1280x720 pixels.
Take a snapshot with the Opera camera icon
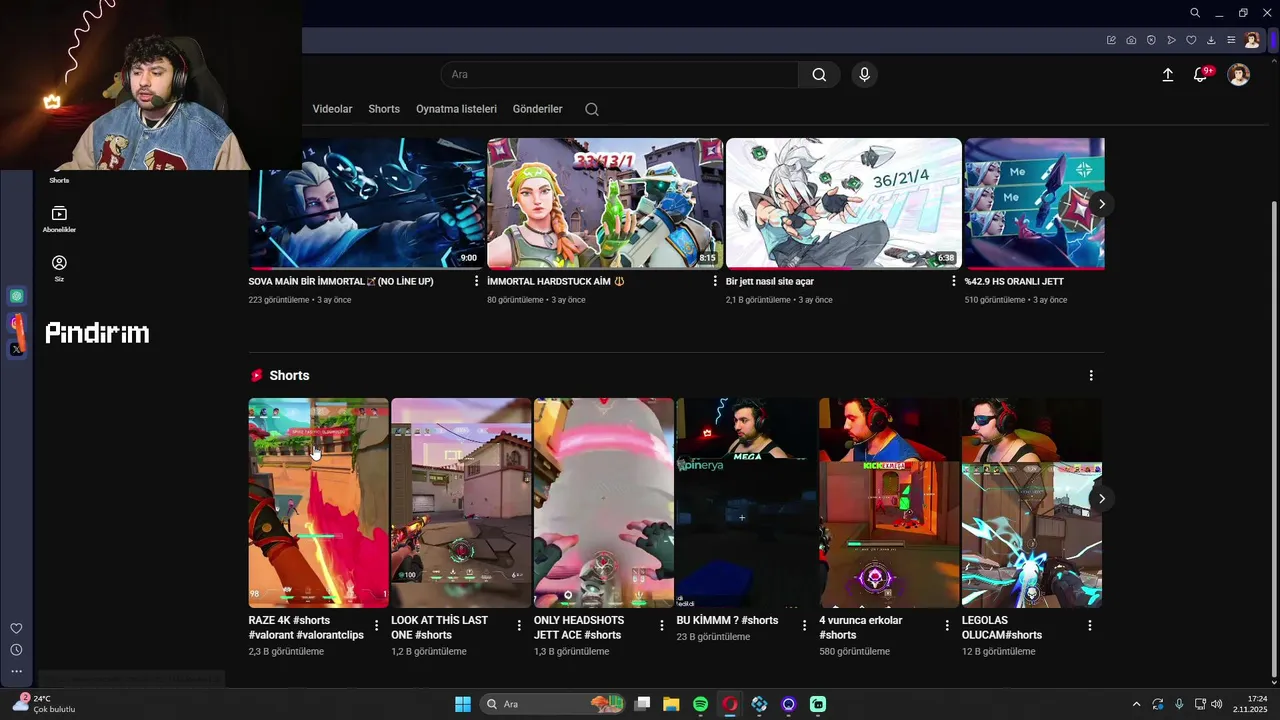[x=1131, y=40]
